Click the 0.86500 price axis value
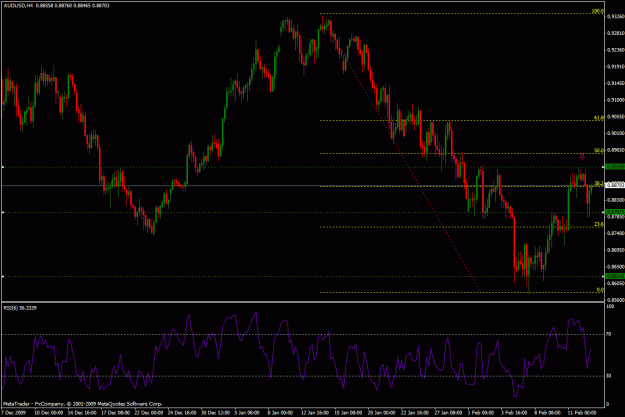 [615, 267]
